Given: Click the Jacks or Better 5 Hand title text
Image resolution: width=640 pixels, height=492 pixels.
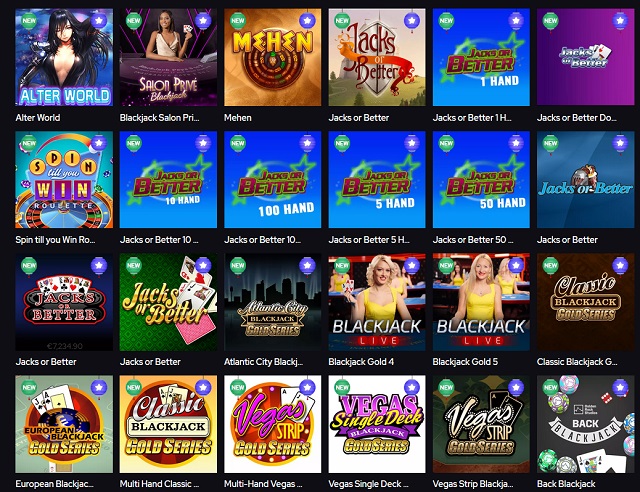Looking at the screenshot, I should click(369, 240).
